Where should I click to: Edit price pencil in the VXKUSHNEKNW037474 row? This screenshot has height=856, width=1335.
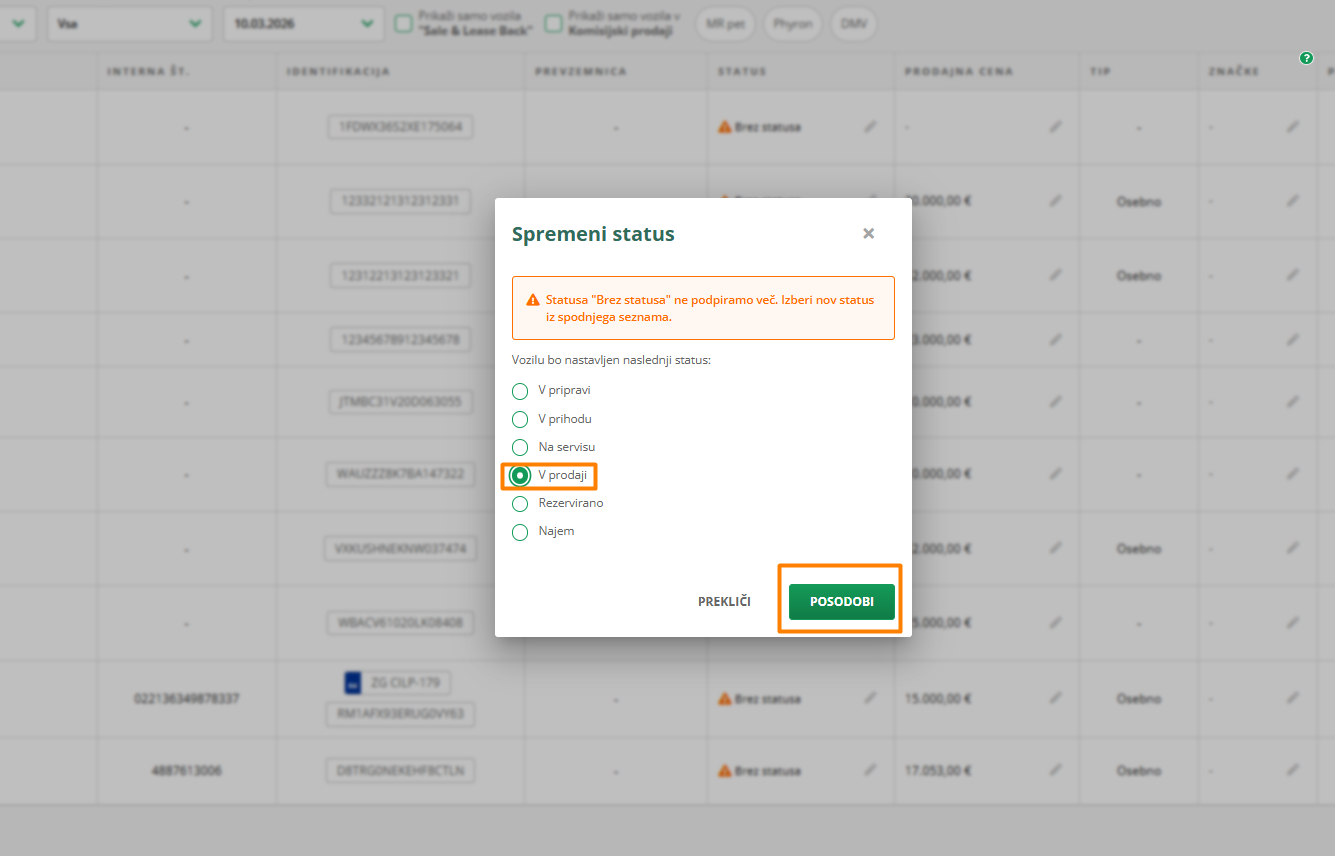pyautogui.click(x=1056, y=549)
